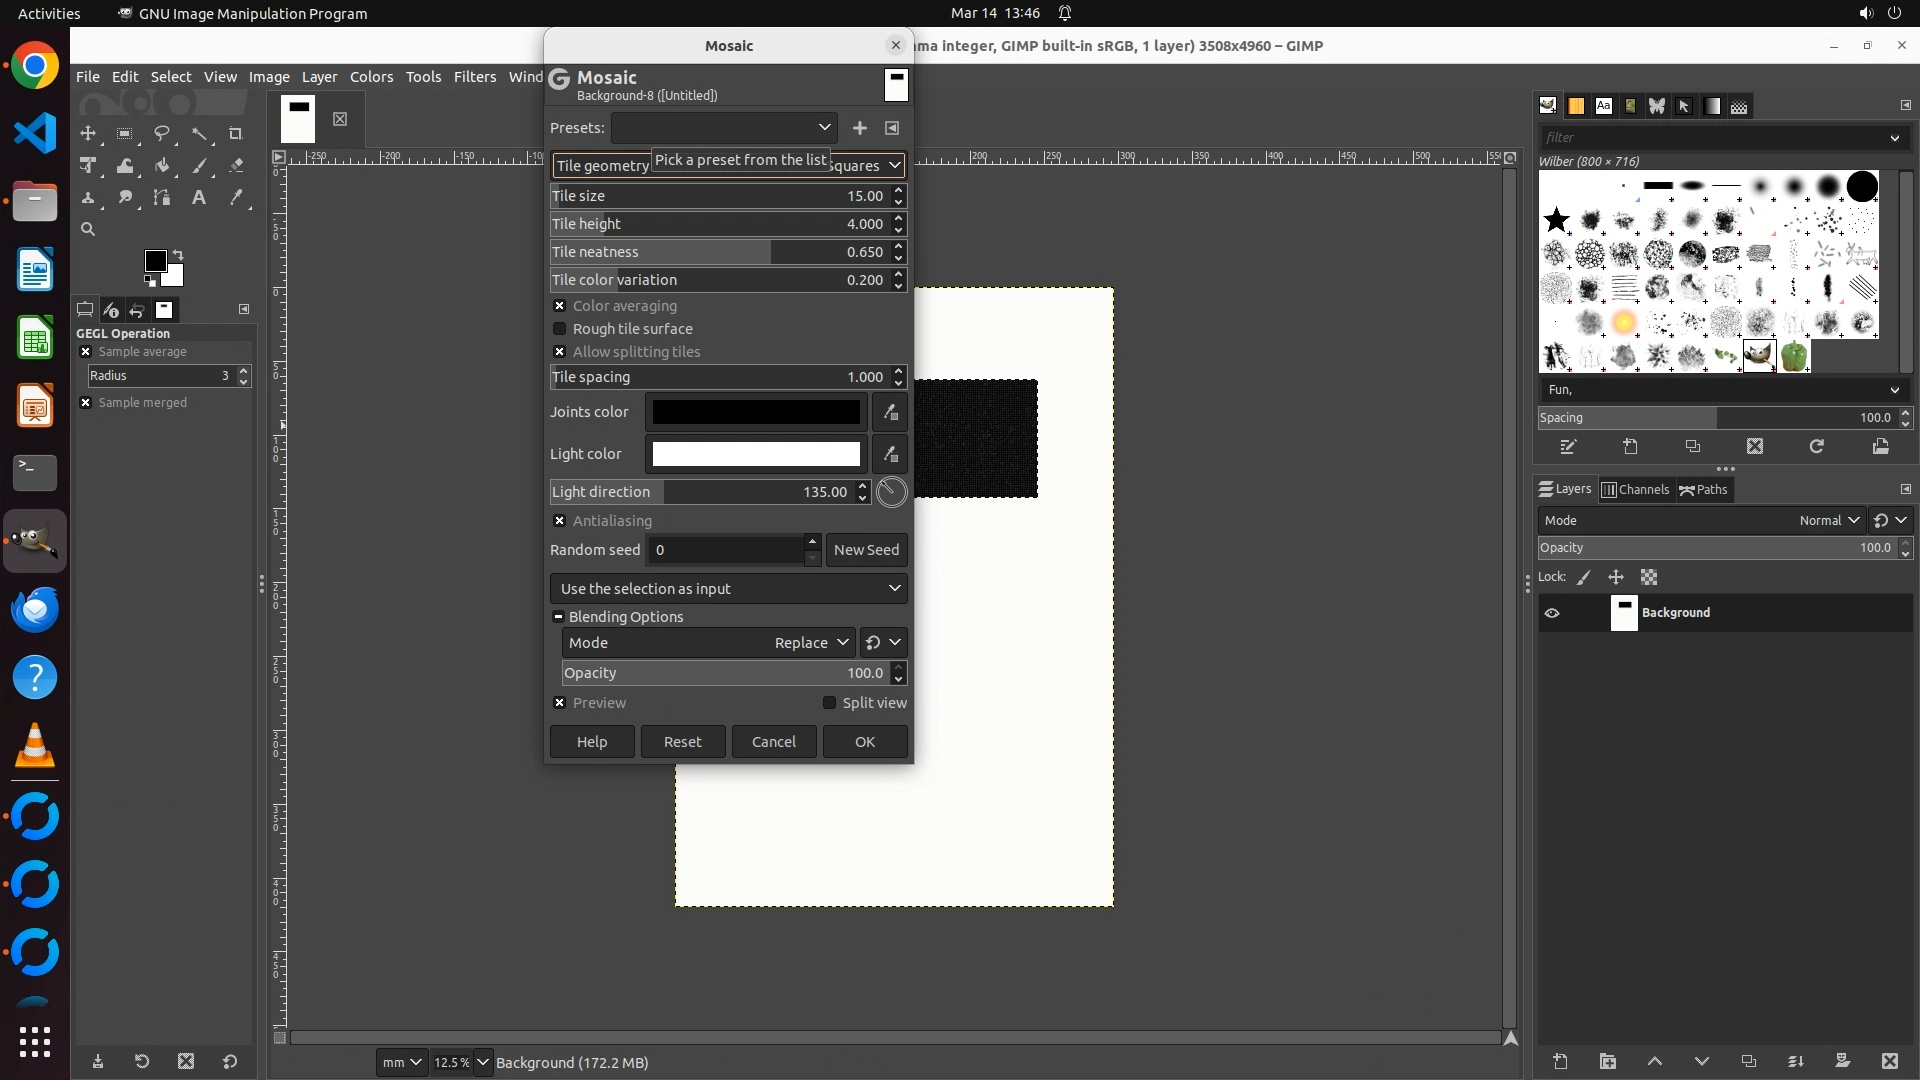Select the Text tool in toolbox
This screenshot has width=1920, height=1080.
(199, 198)
